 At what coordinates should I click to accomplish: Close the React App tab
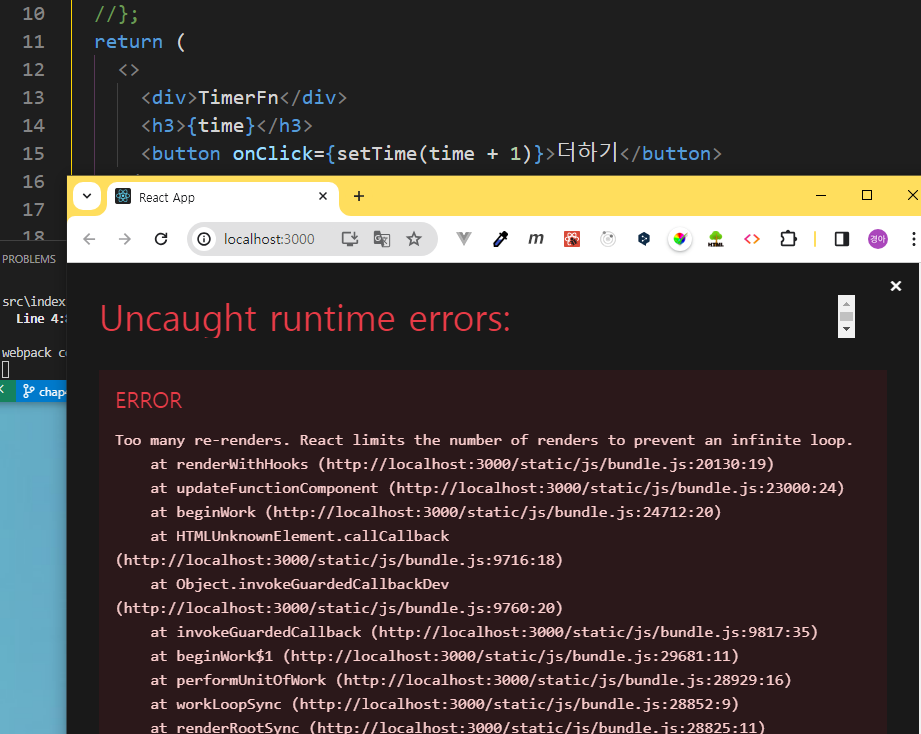pos(323,196)
